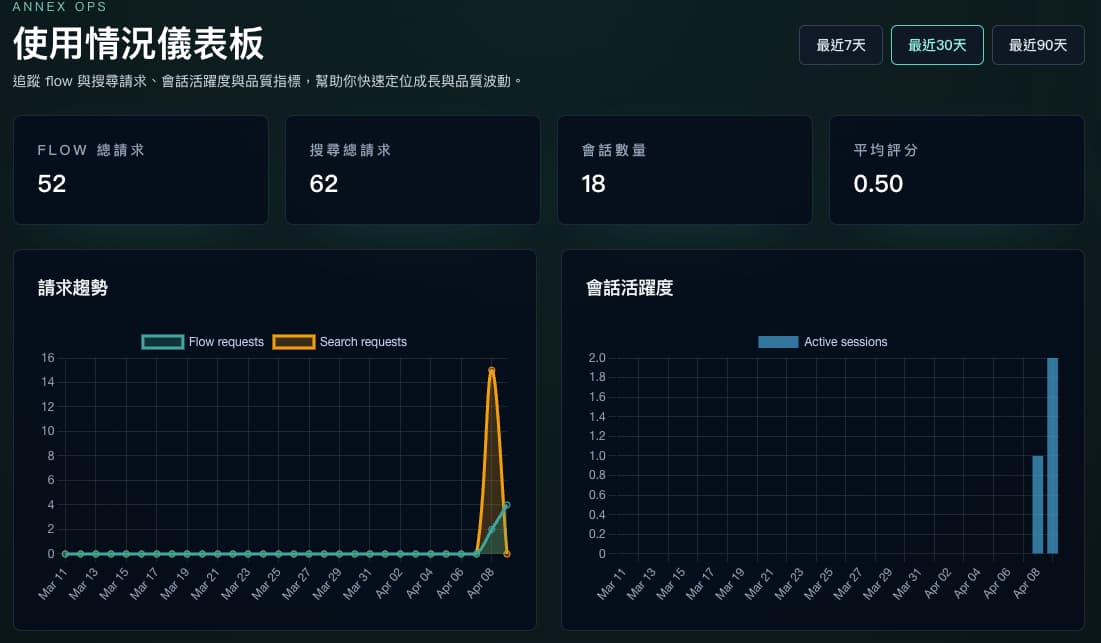1101x643 pixels.
Task: Click the Flow requests legend label
Action: 226,342
